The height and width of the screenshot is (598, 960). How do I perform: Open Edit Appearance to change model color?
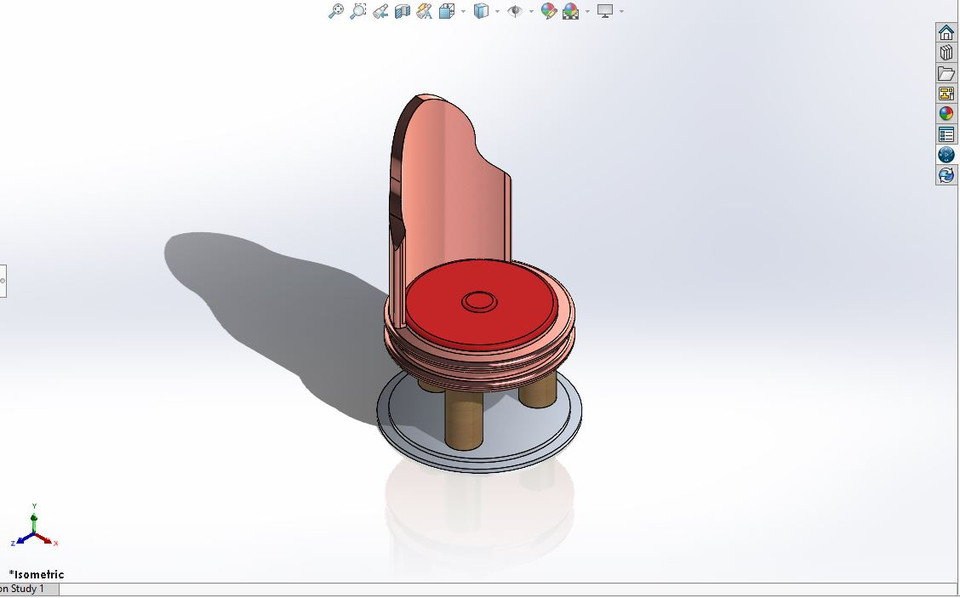[546, 11]
